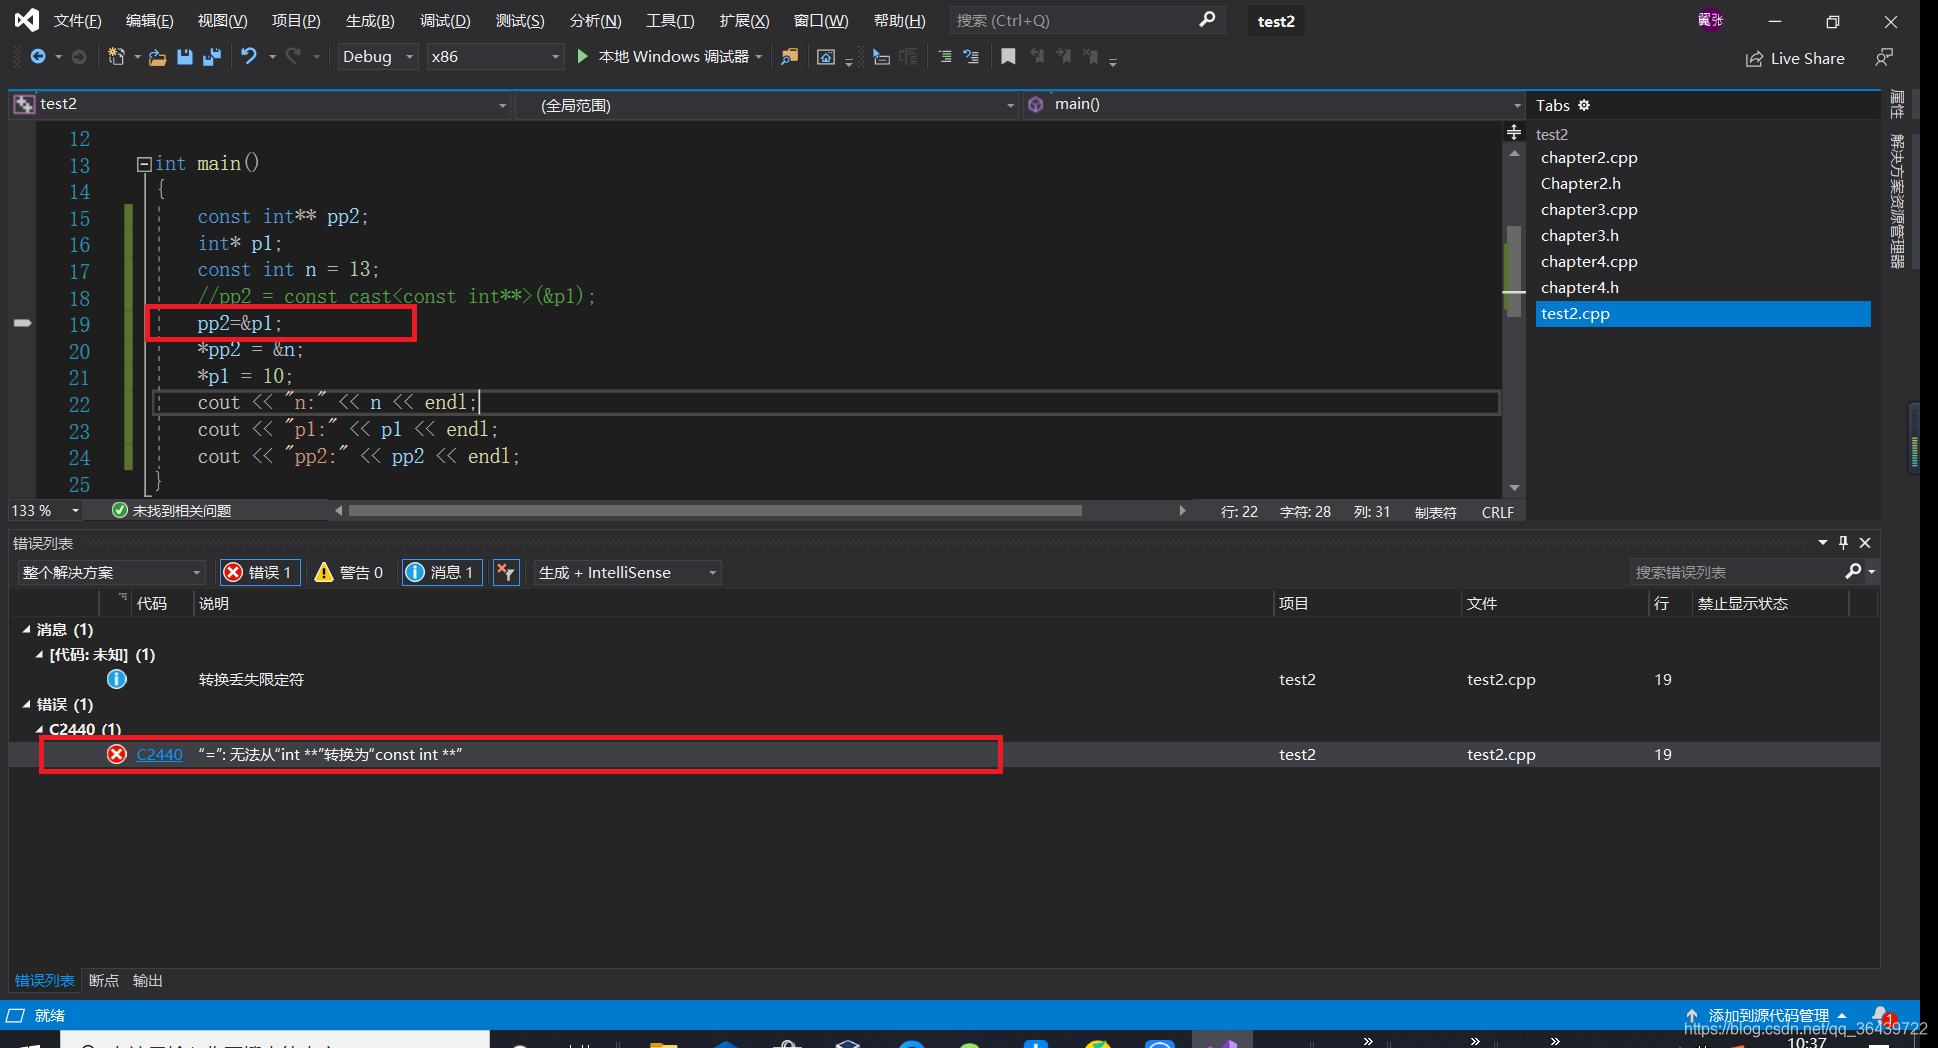Click the Open File folder icon
This screenshot has height=1048, width=1938.
tap(157, 57)
